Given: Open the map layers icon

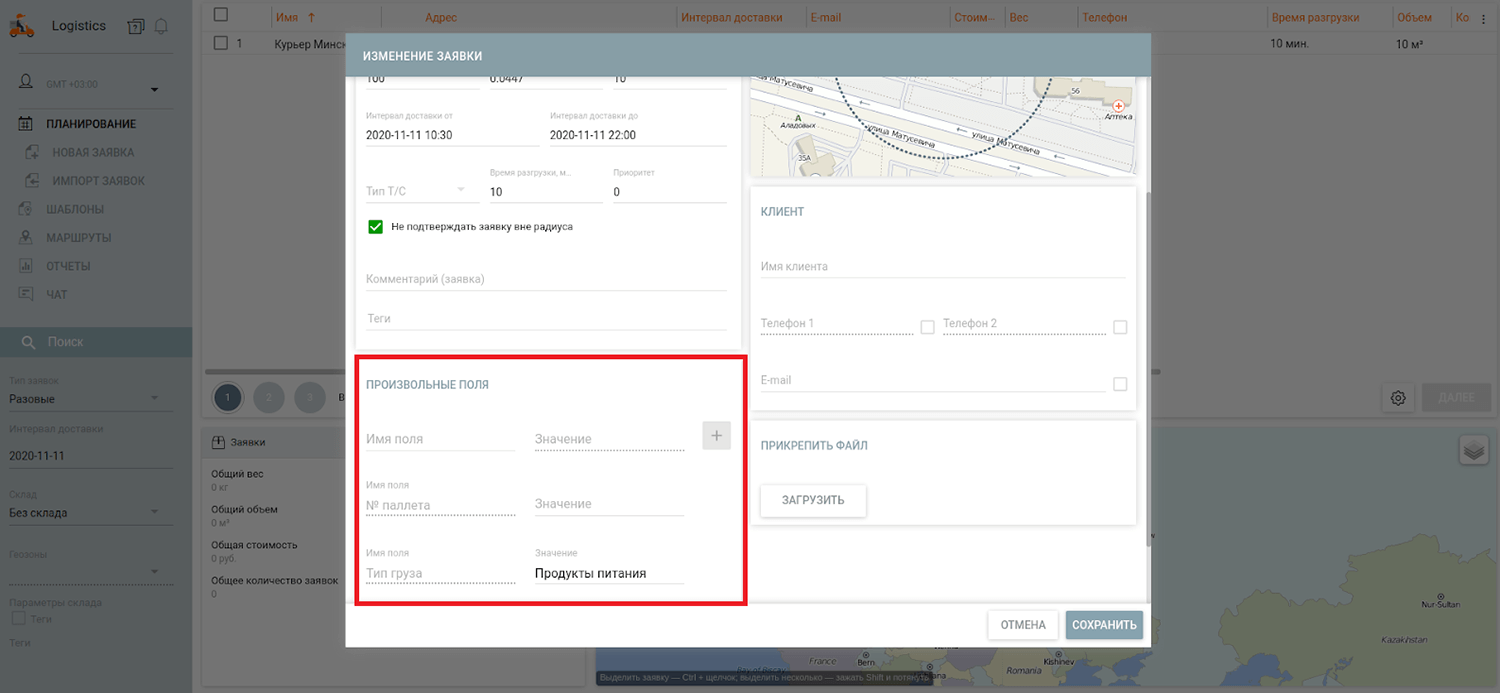Looking at the screenshot, I should [1473, 451].
